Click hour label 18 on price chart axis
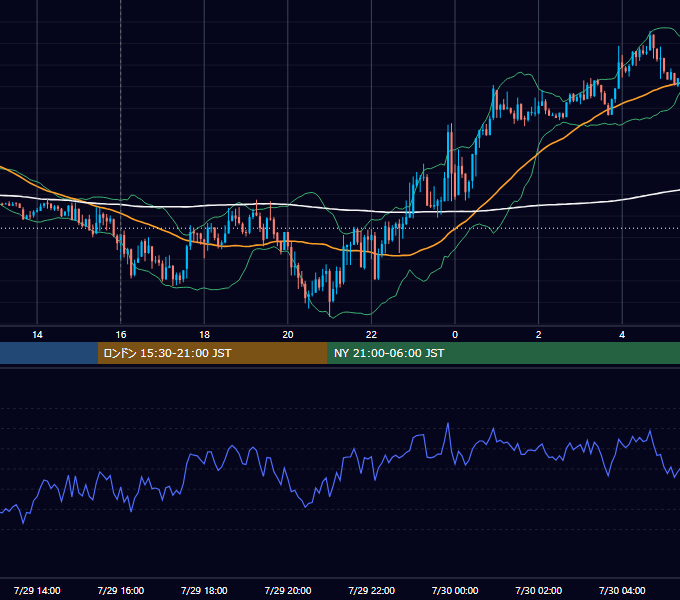The width and height of the screenshot is (680, 600). point(204,335)
